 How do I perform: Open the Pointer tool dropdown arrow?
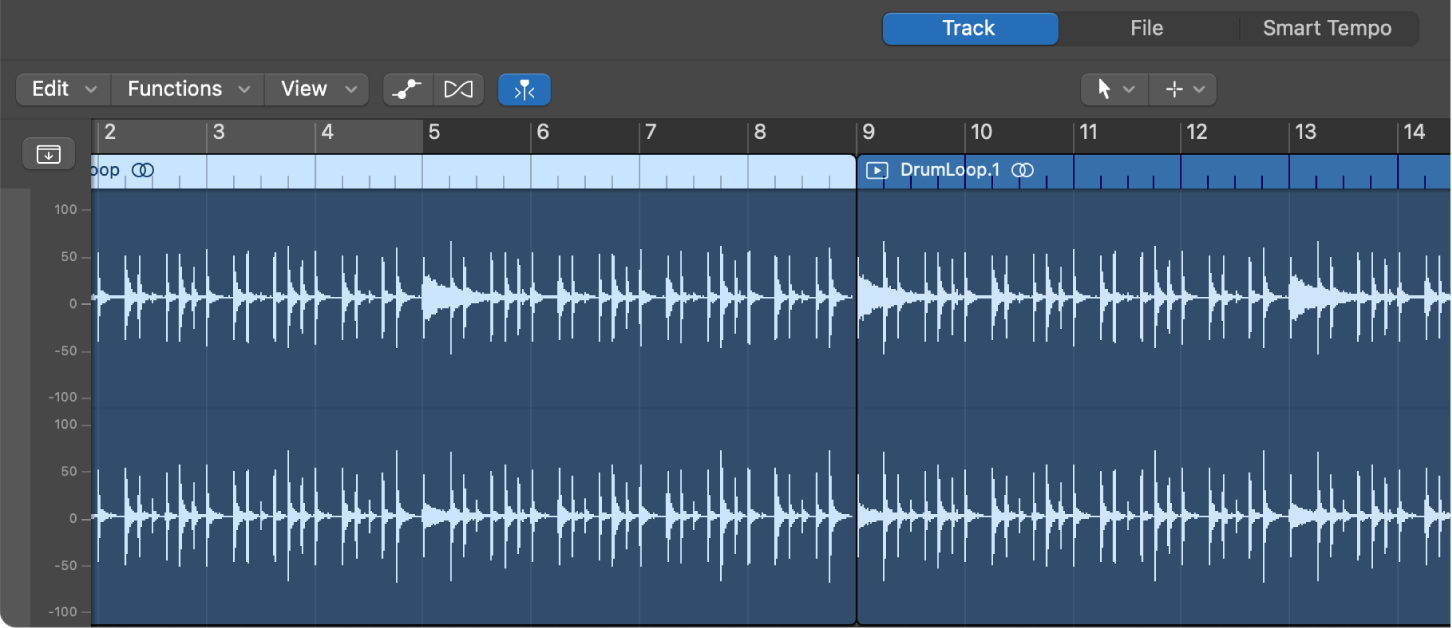pos(1128,89)
